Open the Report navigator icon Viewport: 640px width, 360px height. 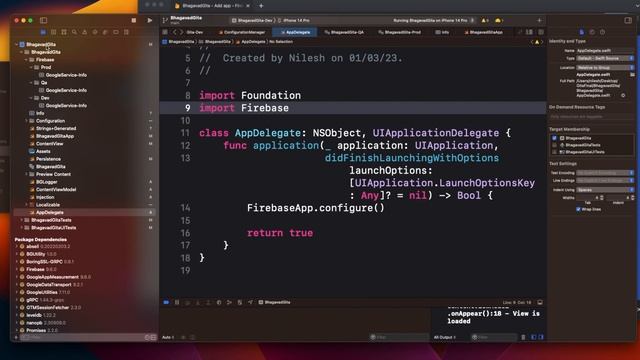[x=126, y=32]
